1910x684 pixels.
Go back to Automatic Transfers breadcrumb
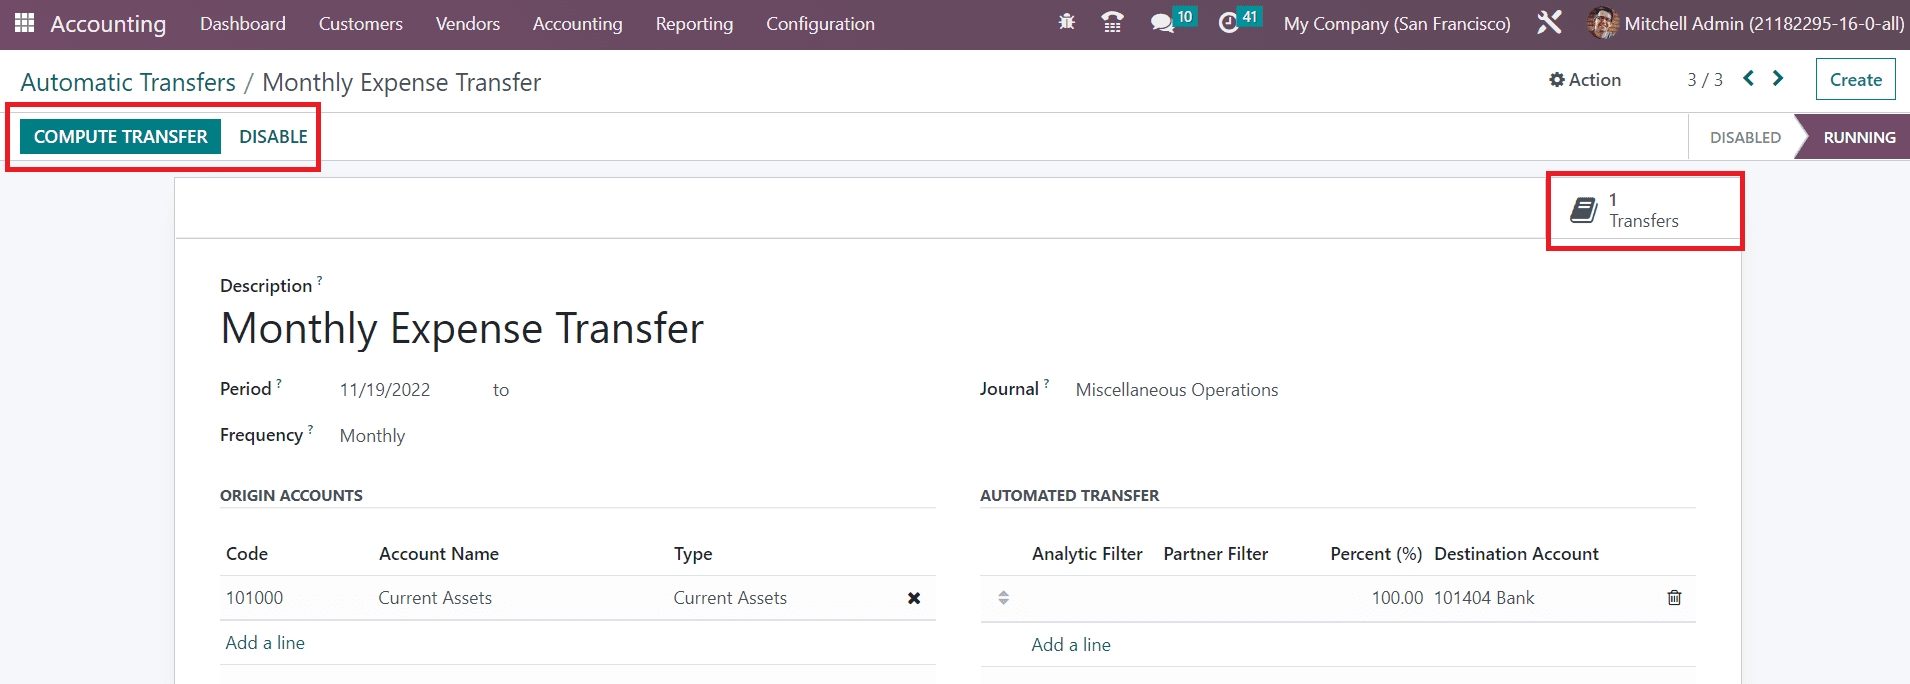pyautogui.click(x=128, y=82)
